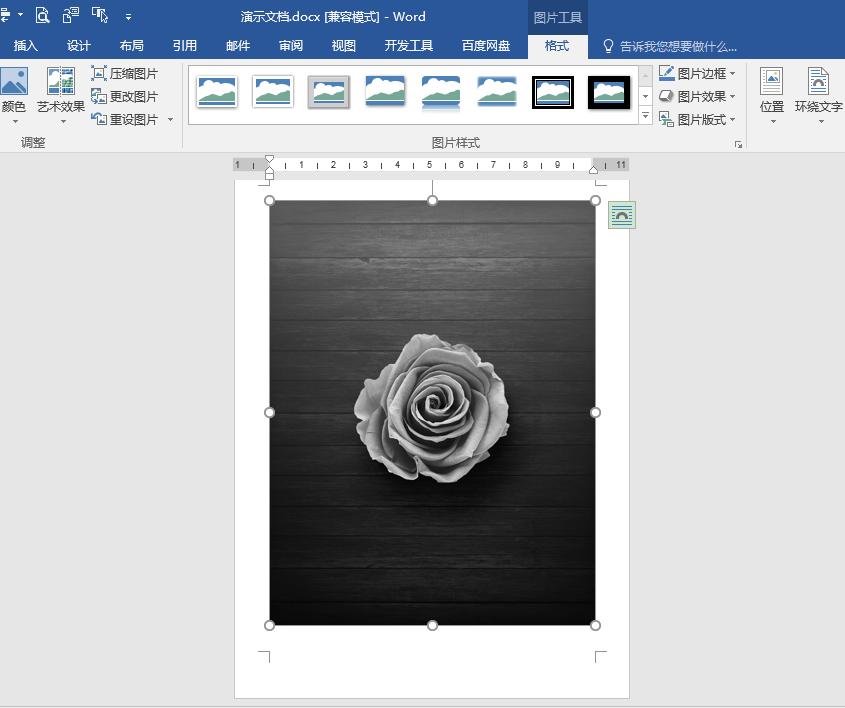The height and width of the screenshot is (708, 845).
Task: Expand the 图片版式 picture layout dropdown
Action: (732, 120)
